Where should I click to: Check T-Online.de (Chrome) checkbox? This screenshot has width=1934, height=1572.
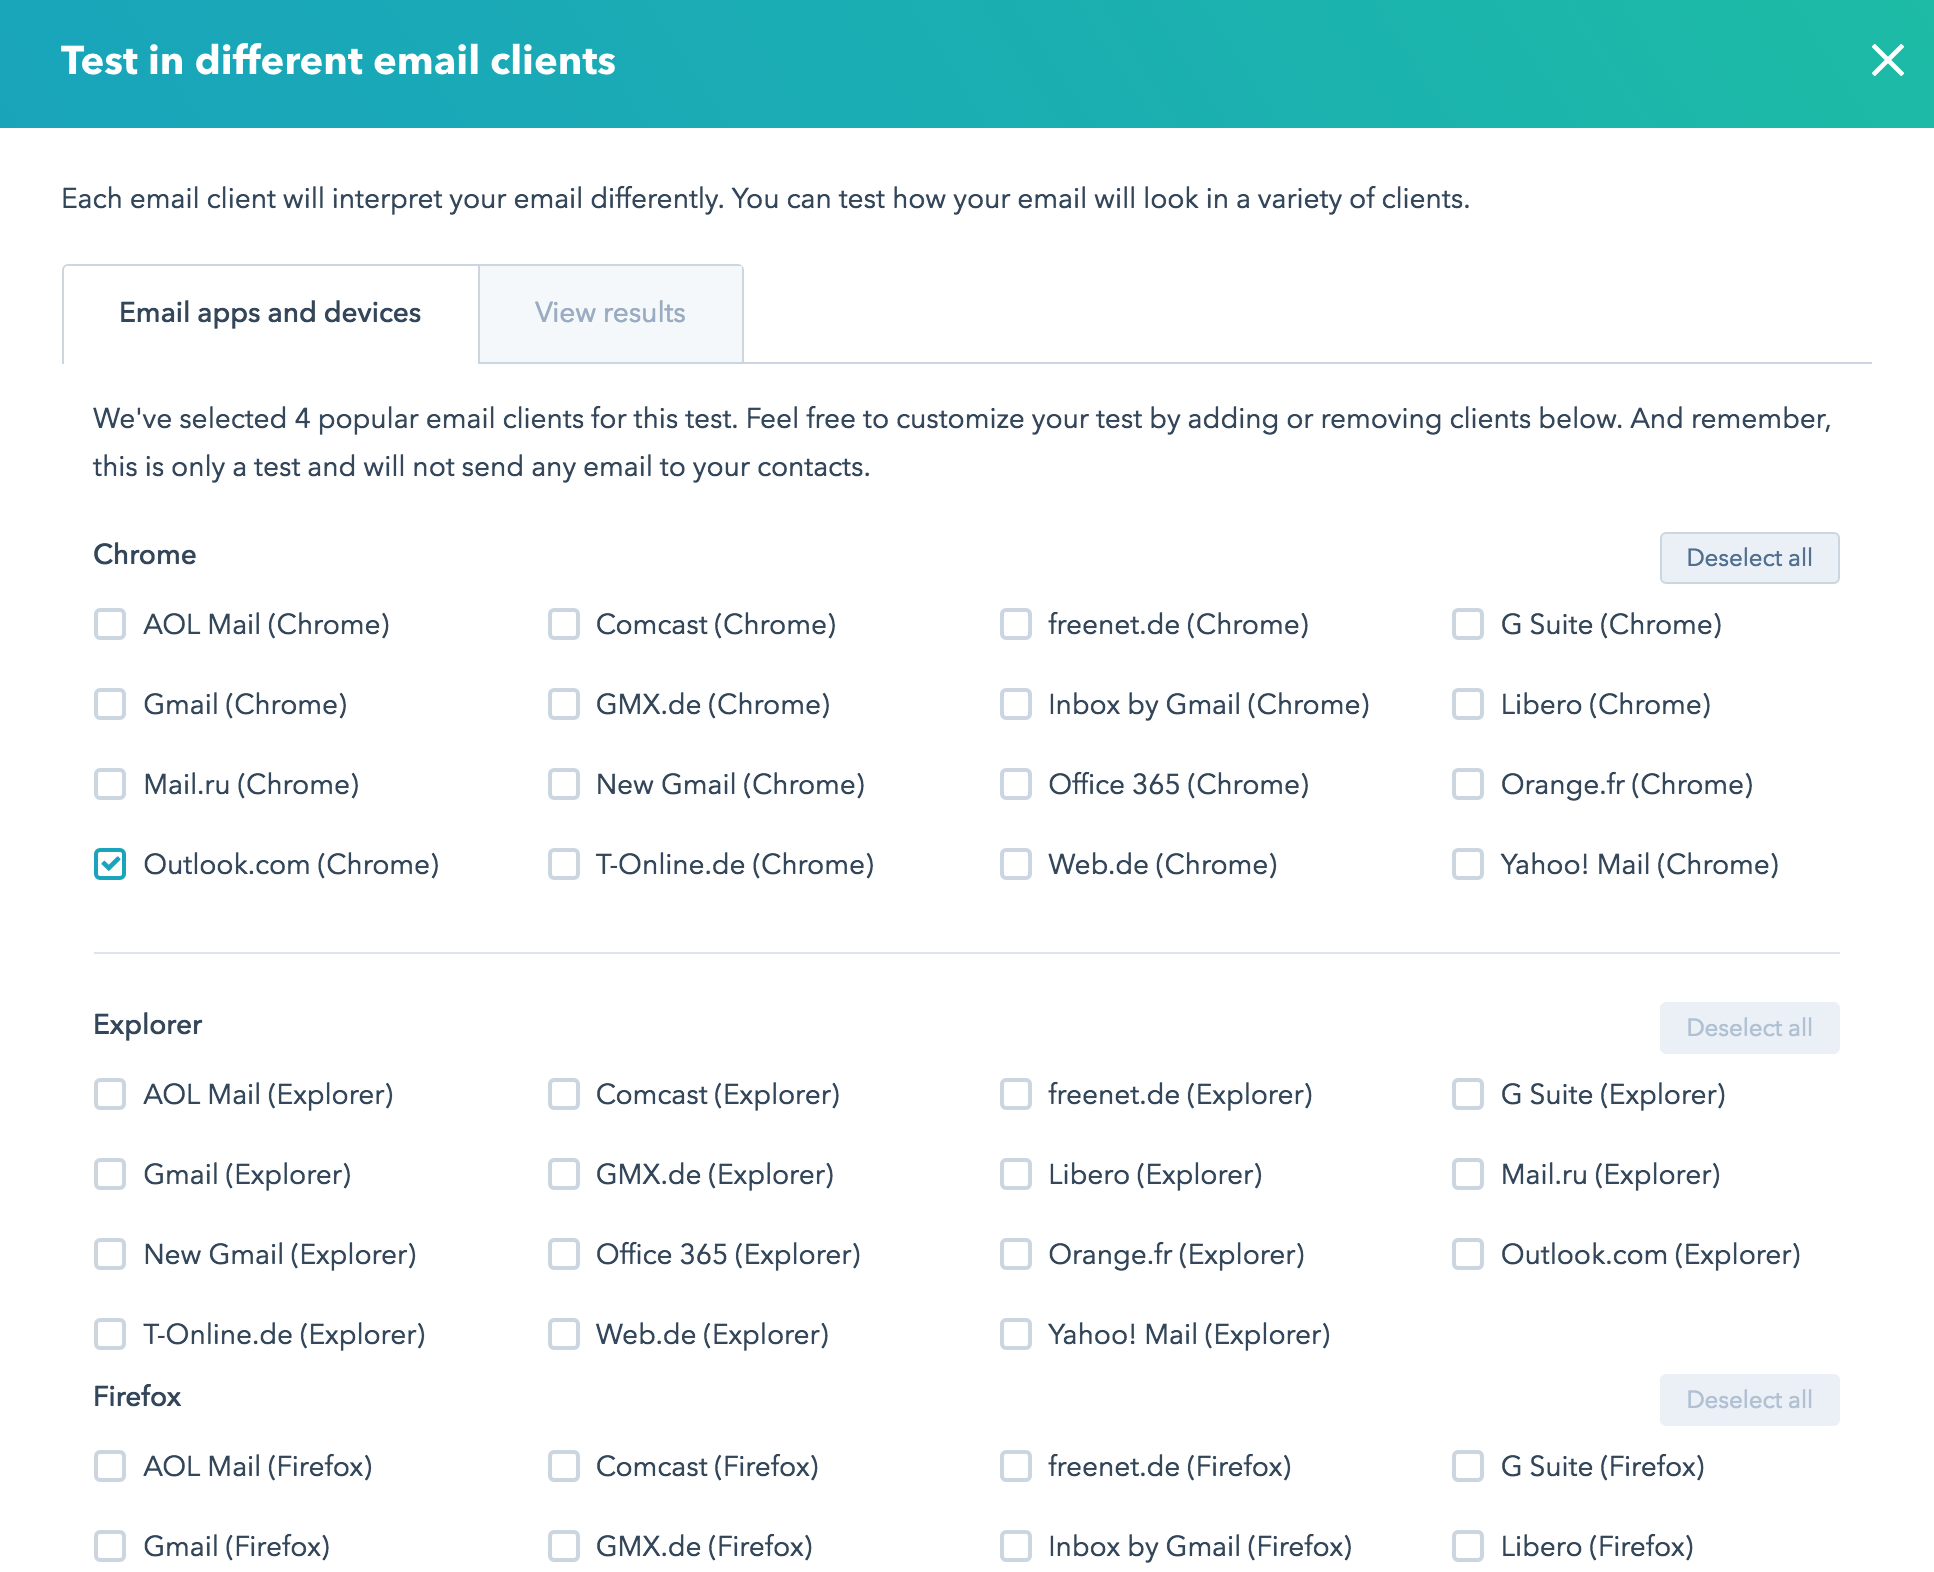click(x=564, y=864)
